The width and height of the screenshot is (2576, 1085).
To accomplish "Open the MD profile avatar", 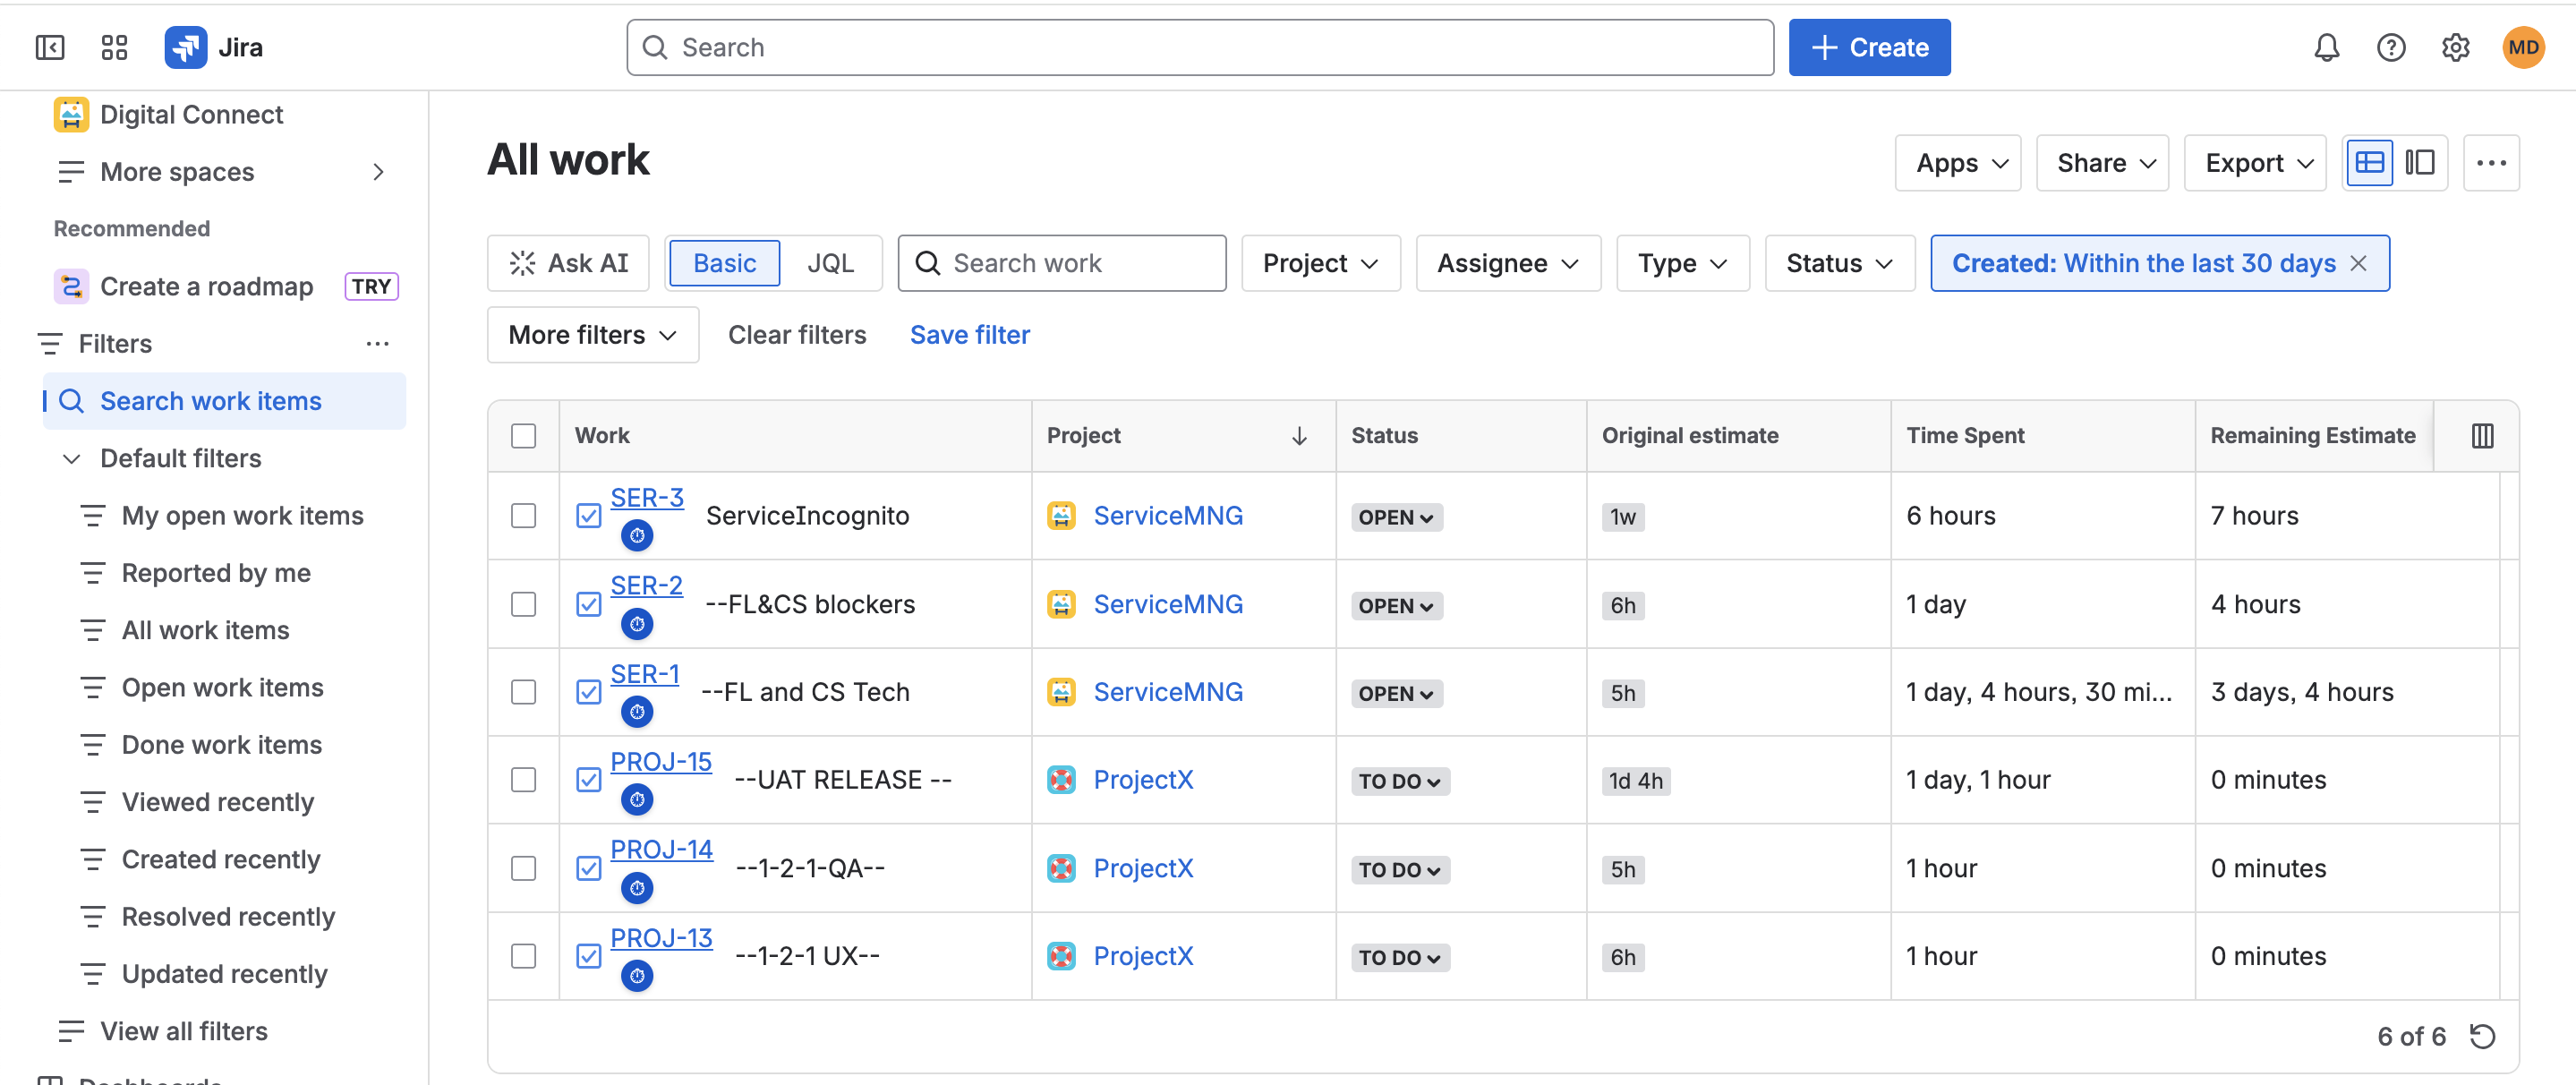I will click(2523, 47).
